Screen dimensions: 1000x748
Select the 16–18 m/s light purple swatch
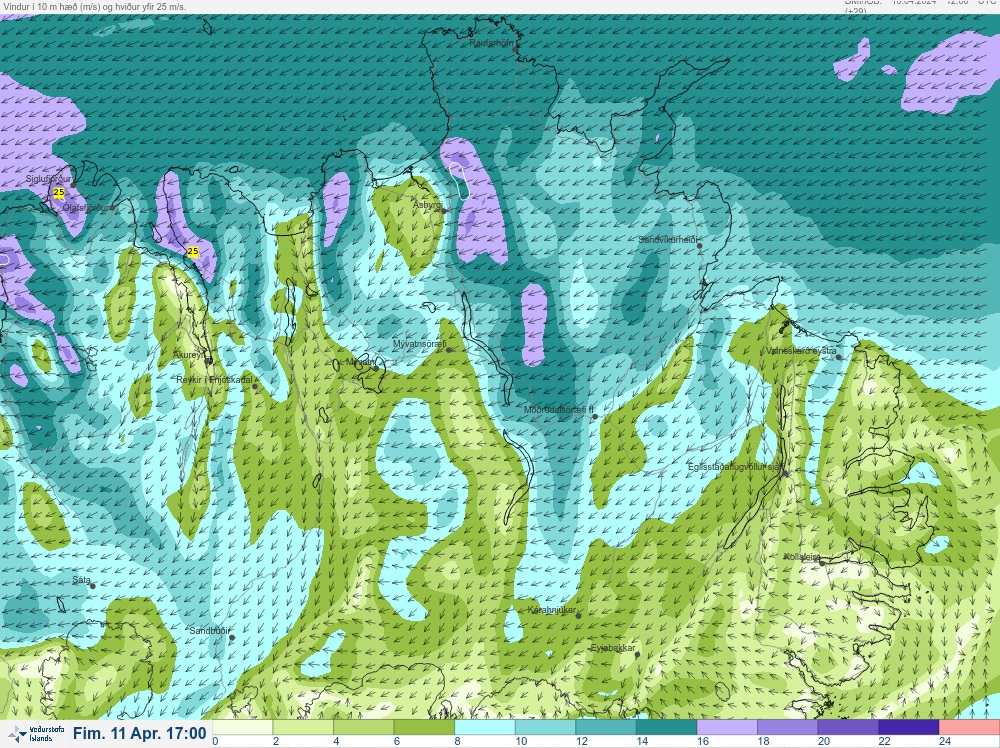[x=727, y=727]
